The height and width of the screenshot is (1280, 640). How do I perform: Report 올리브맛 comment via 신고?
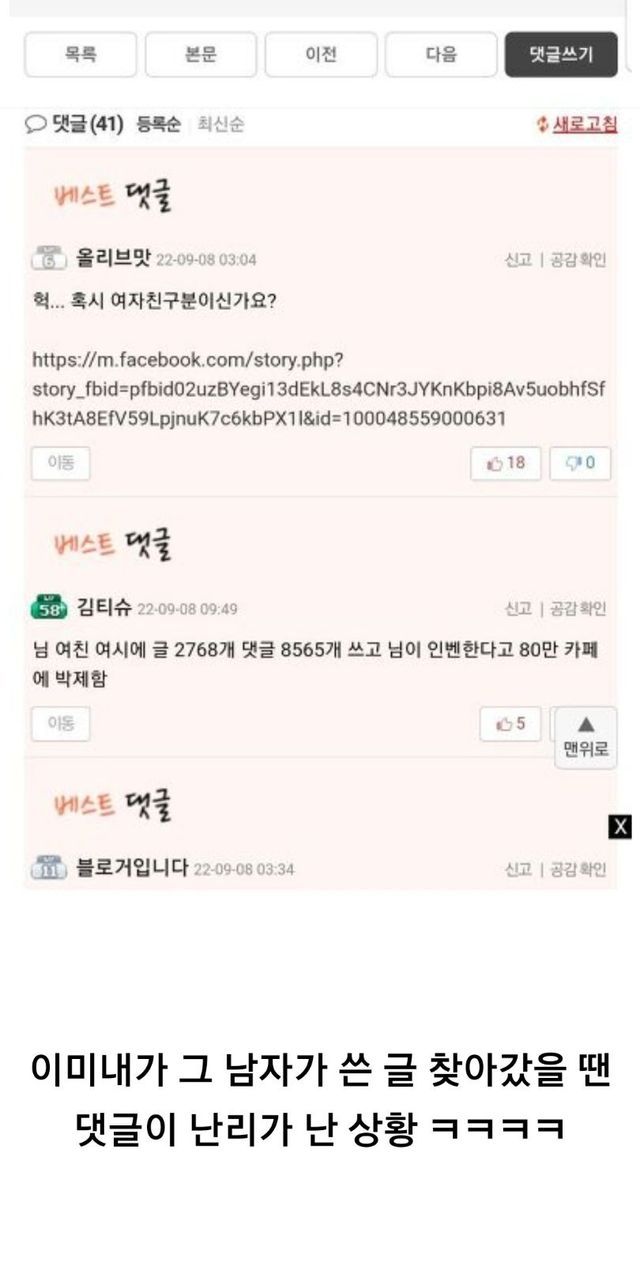coord(518,260)
